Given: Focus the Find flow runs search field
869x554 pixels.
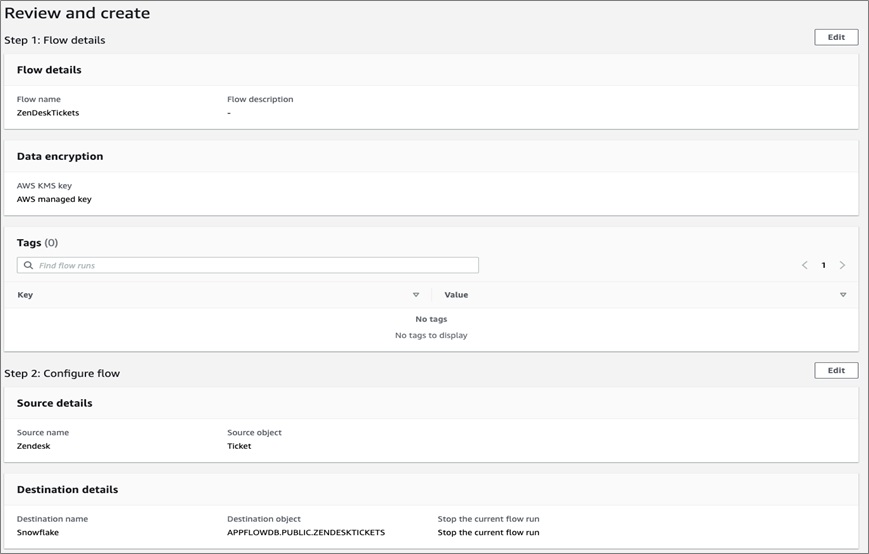Looking at the screenshot, I should click(248, 265).
